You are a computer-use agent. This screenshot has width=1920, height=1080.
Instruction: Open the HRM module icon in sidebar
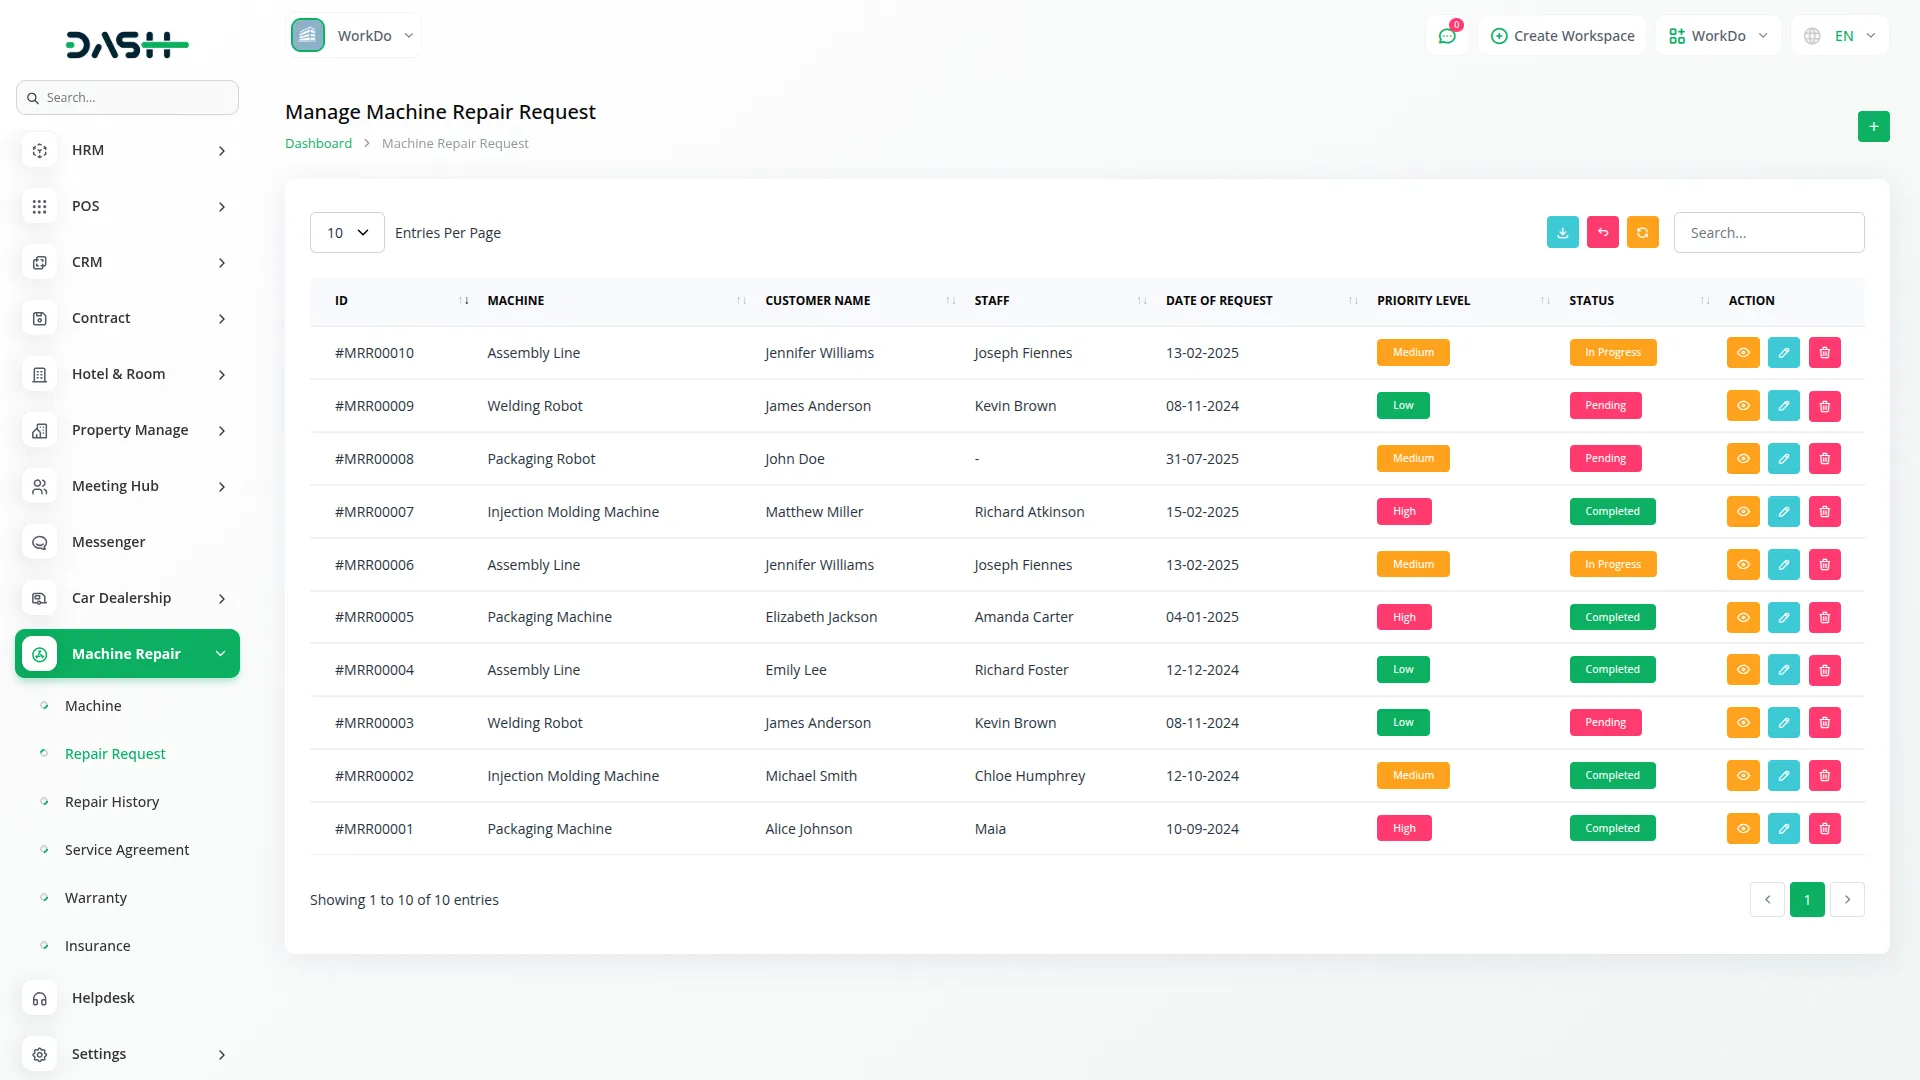pos(39,150)
